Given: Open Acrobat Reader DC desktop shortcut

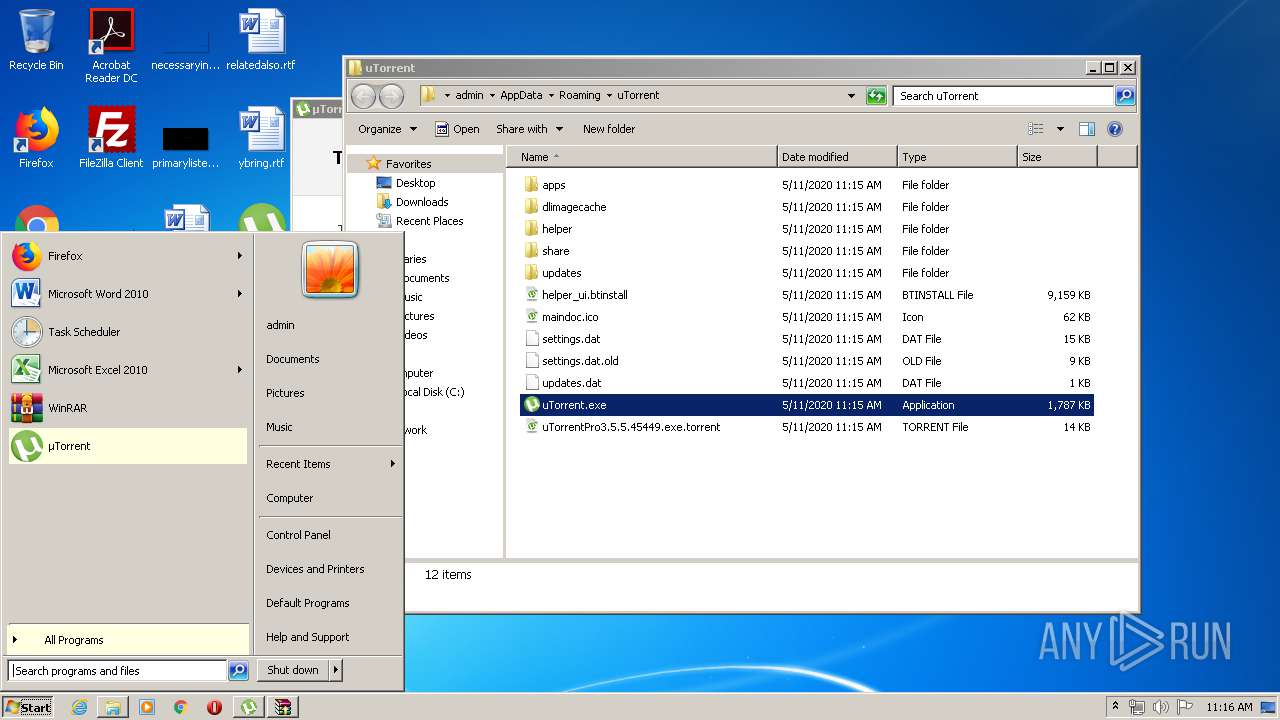Looking at the screenshot, I should point(111,46).
